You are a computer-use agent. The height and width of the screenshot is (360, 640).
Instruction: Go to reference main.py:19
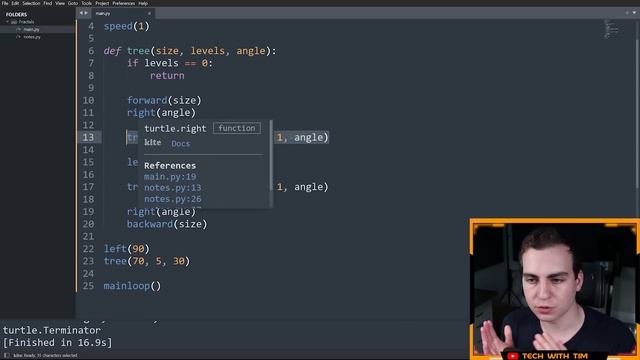(x=170, y=177)
